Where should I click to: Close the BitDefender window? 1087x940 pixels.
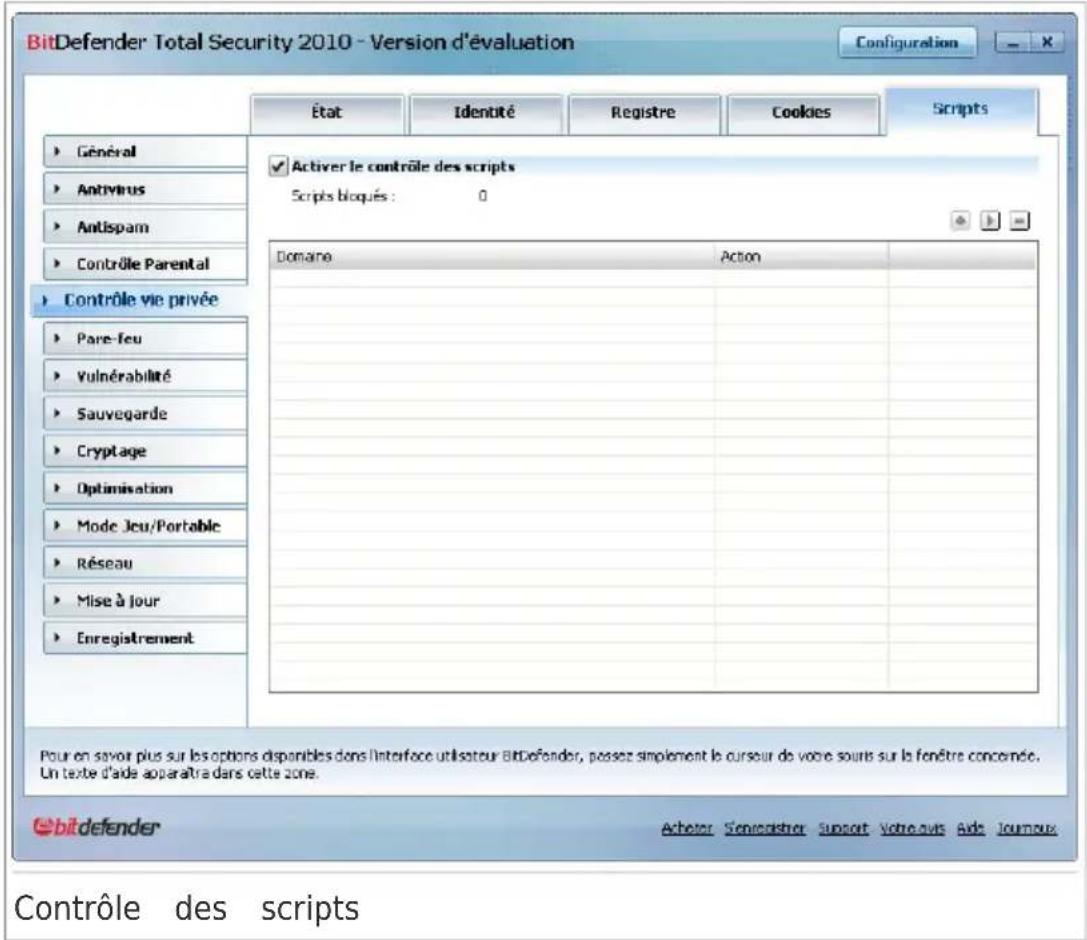pos(1047,43)
